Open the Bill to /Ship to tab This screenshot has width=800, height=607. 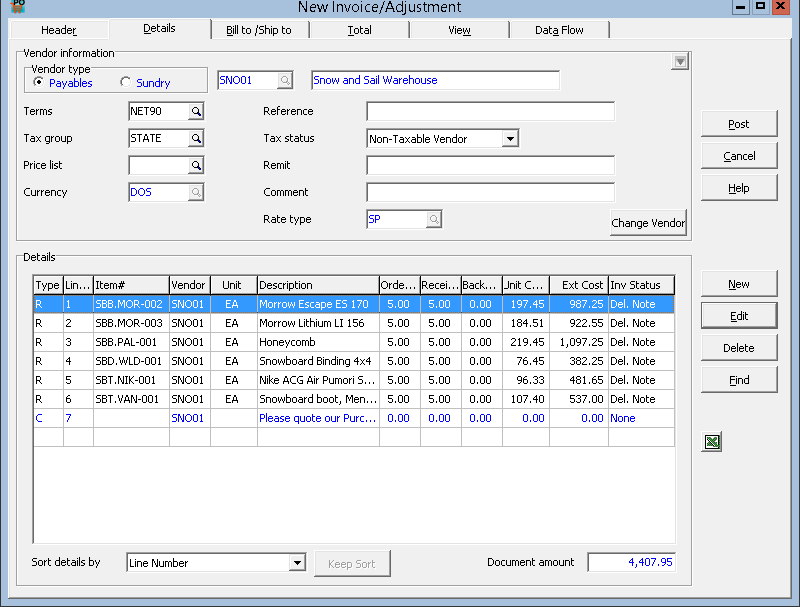(259, 30)
